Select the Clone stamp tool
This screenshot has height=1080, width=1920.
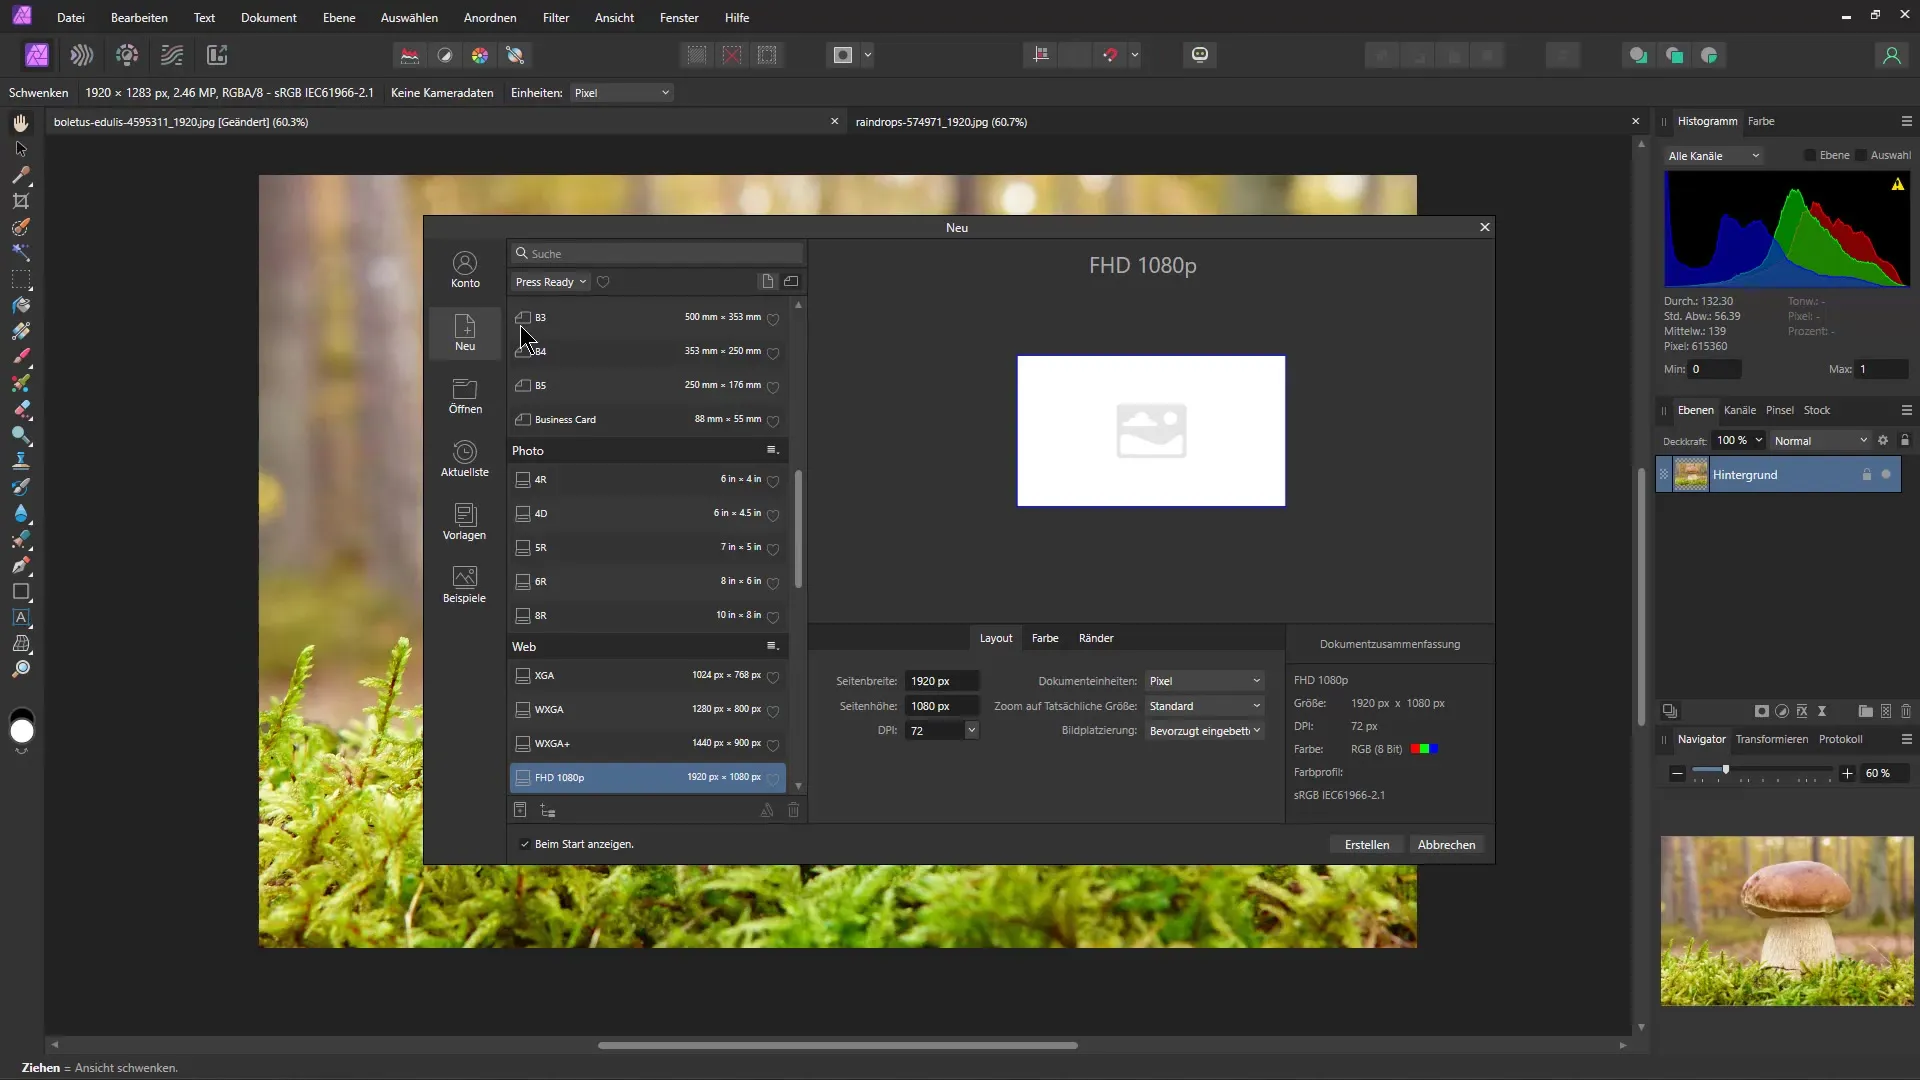pos(21,461)
